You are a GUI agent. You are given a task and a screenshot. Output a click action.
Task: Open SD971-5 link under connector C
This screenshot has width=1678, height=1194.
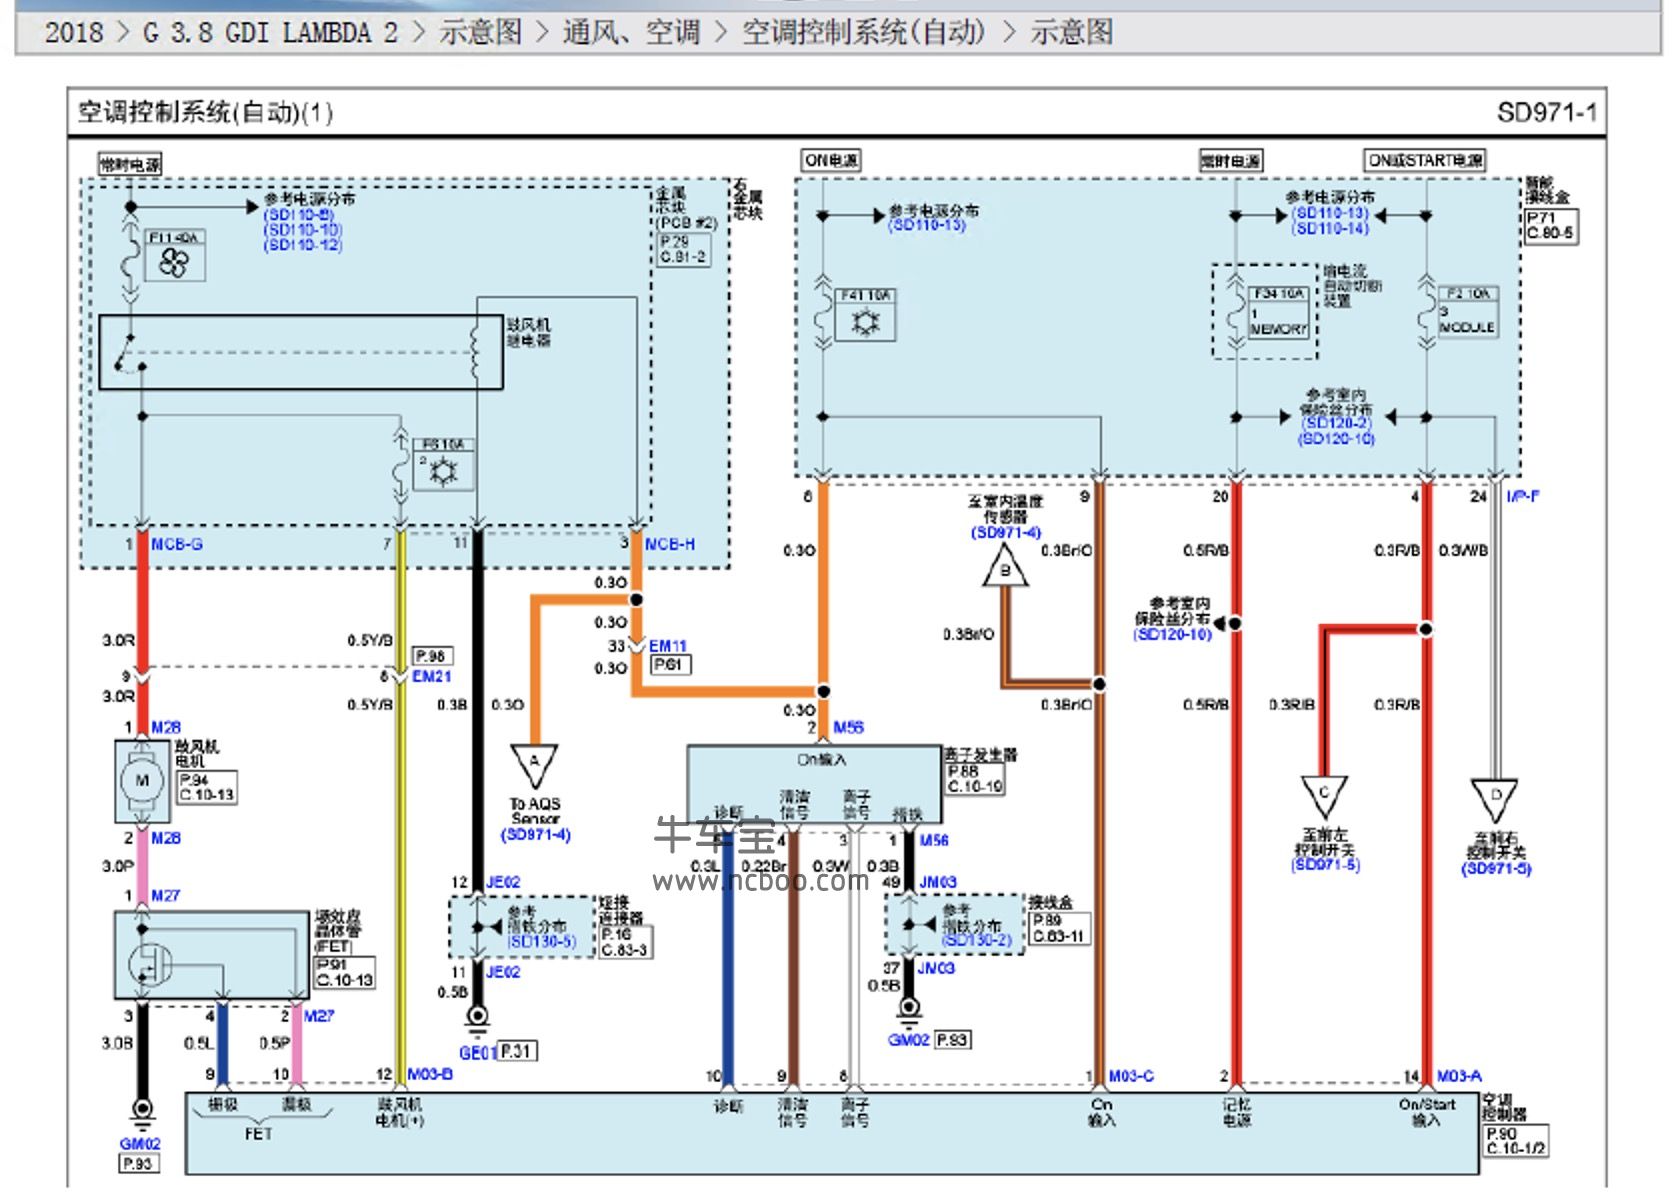click(1325, 865)
